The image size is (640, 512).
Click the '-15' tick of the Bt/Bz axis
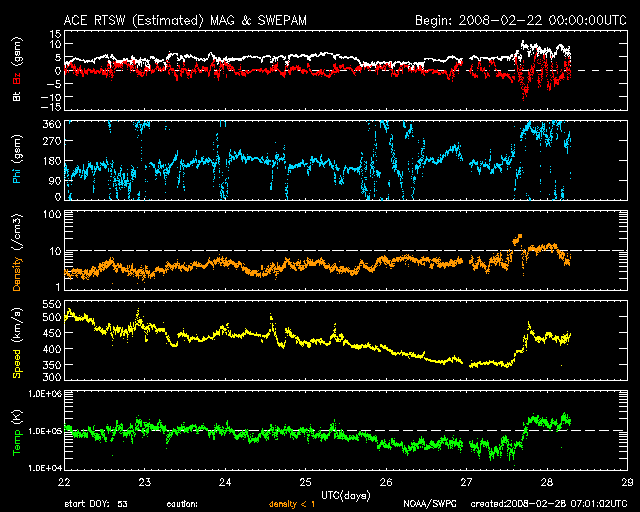tap(51, 107)
